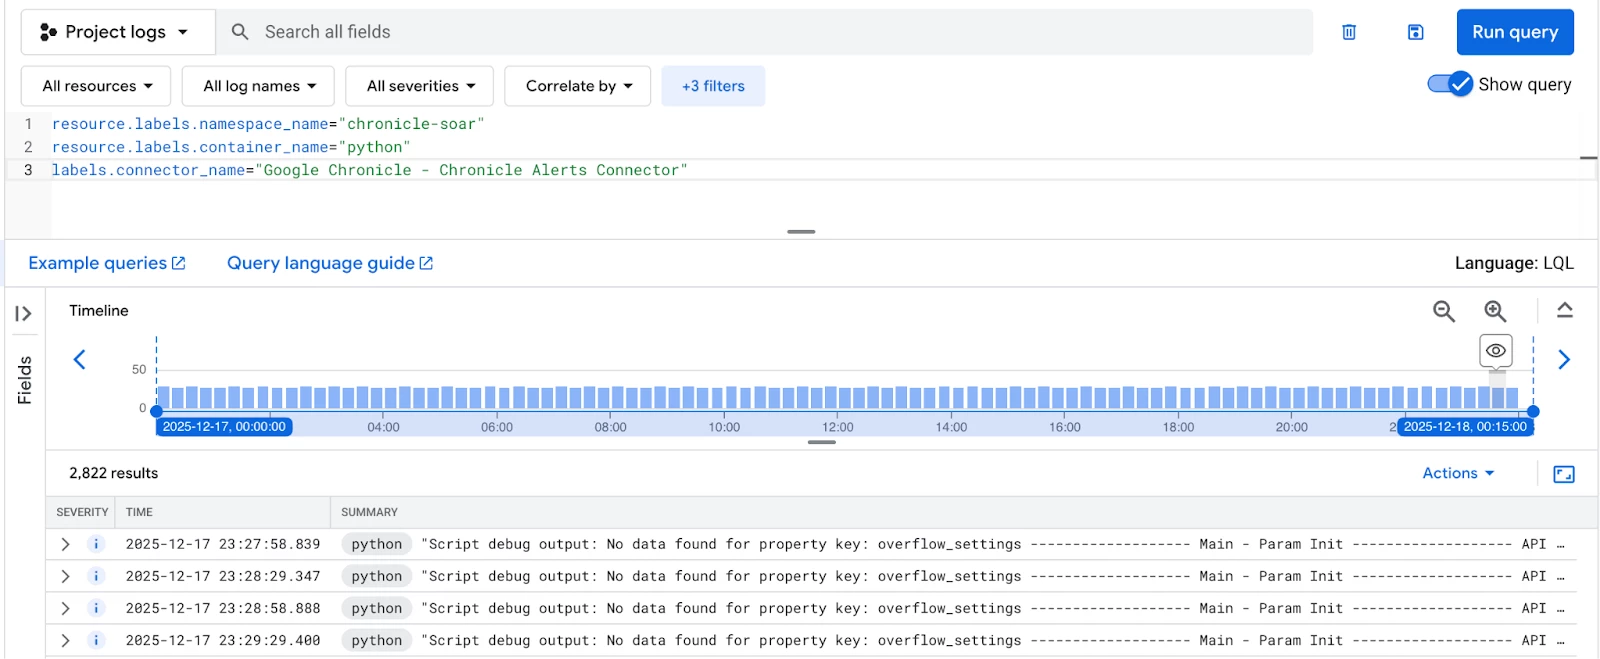Click timeline tick label 16:00
1600x659 pixels.
[x=1065, y=427]
